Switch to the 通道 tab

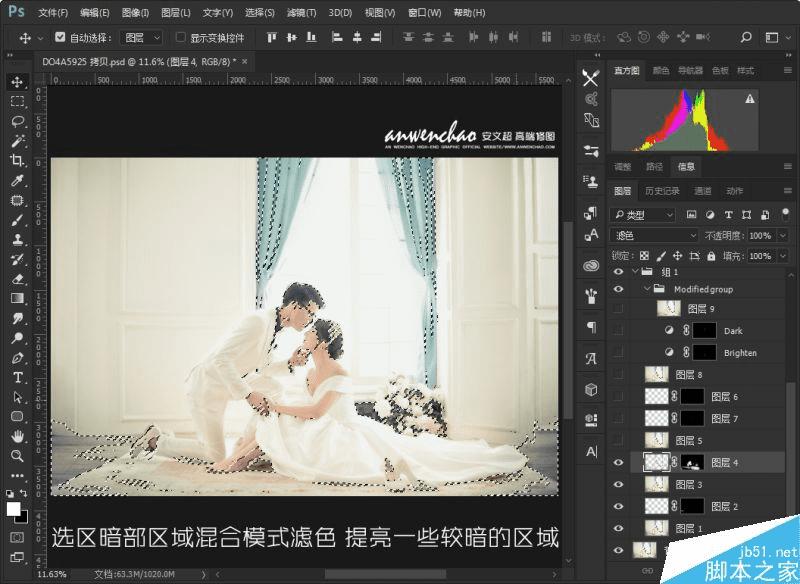pyautogui.click(x=703, y=191)
